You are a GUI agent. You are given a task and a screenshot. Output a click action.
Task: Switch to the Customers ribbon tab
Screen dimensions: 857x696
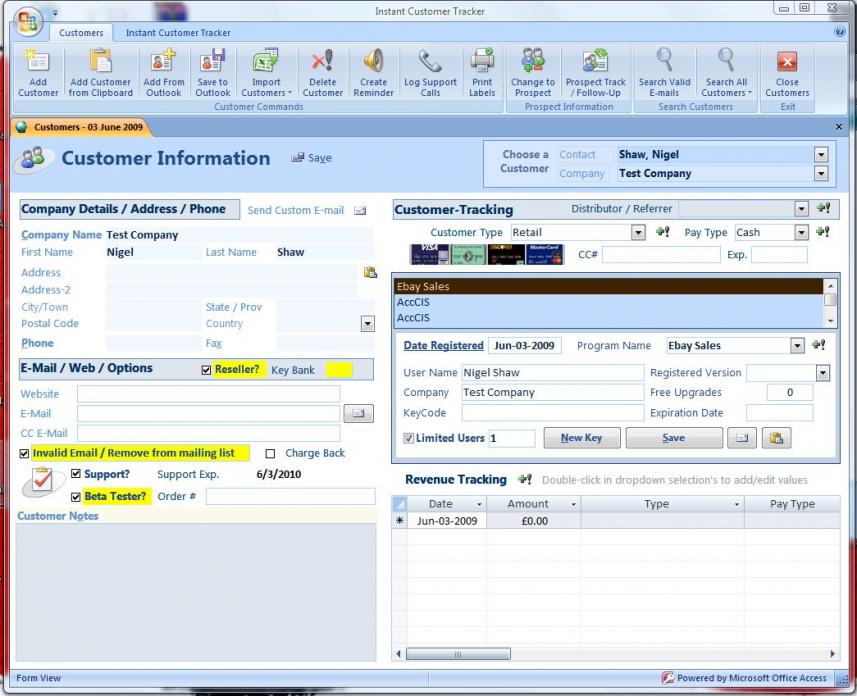(81, 33)
